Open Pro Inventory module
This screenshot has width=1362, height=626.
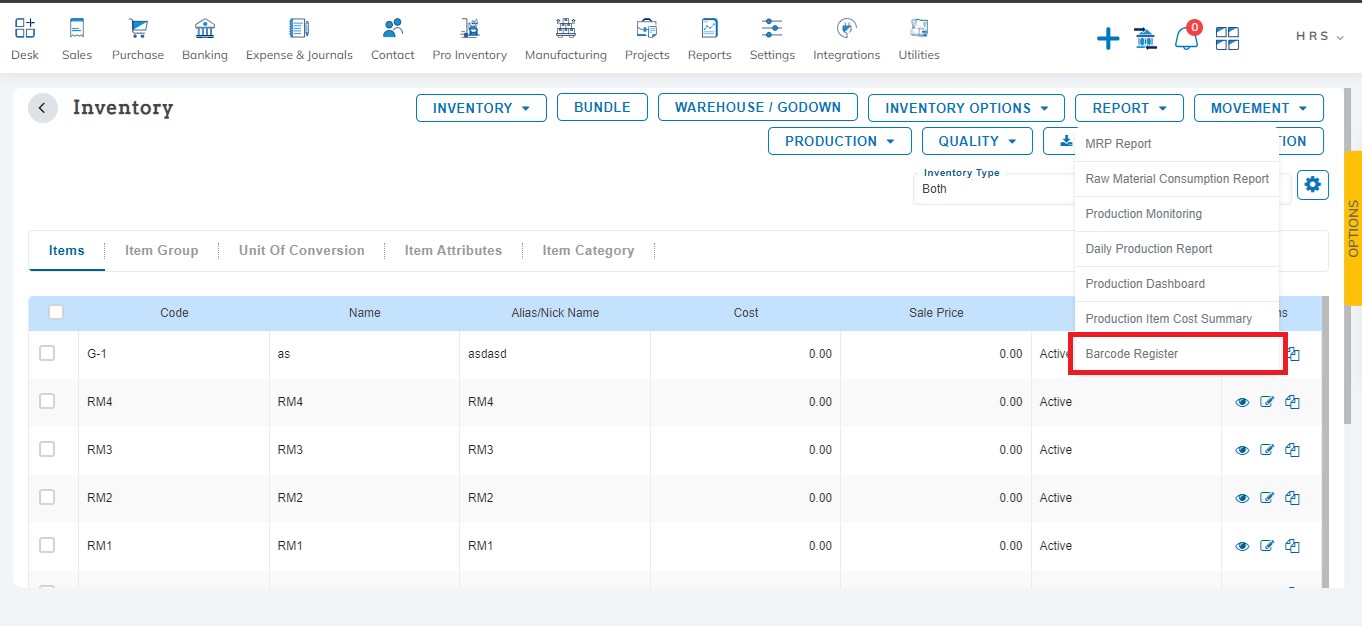click(x=470, y=40)
